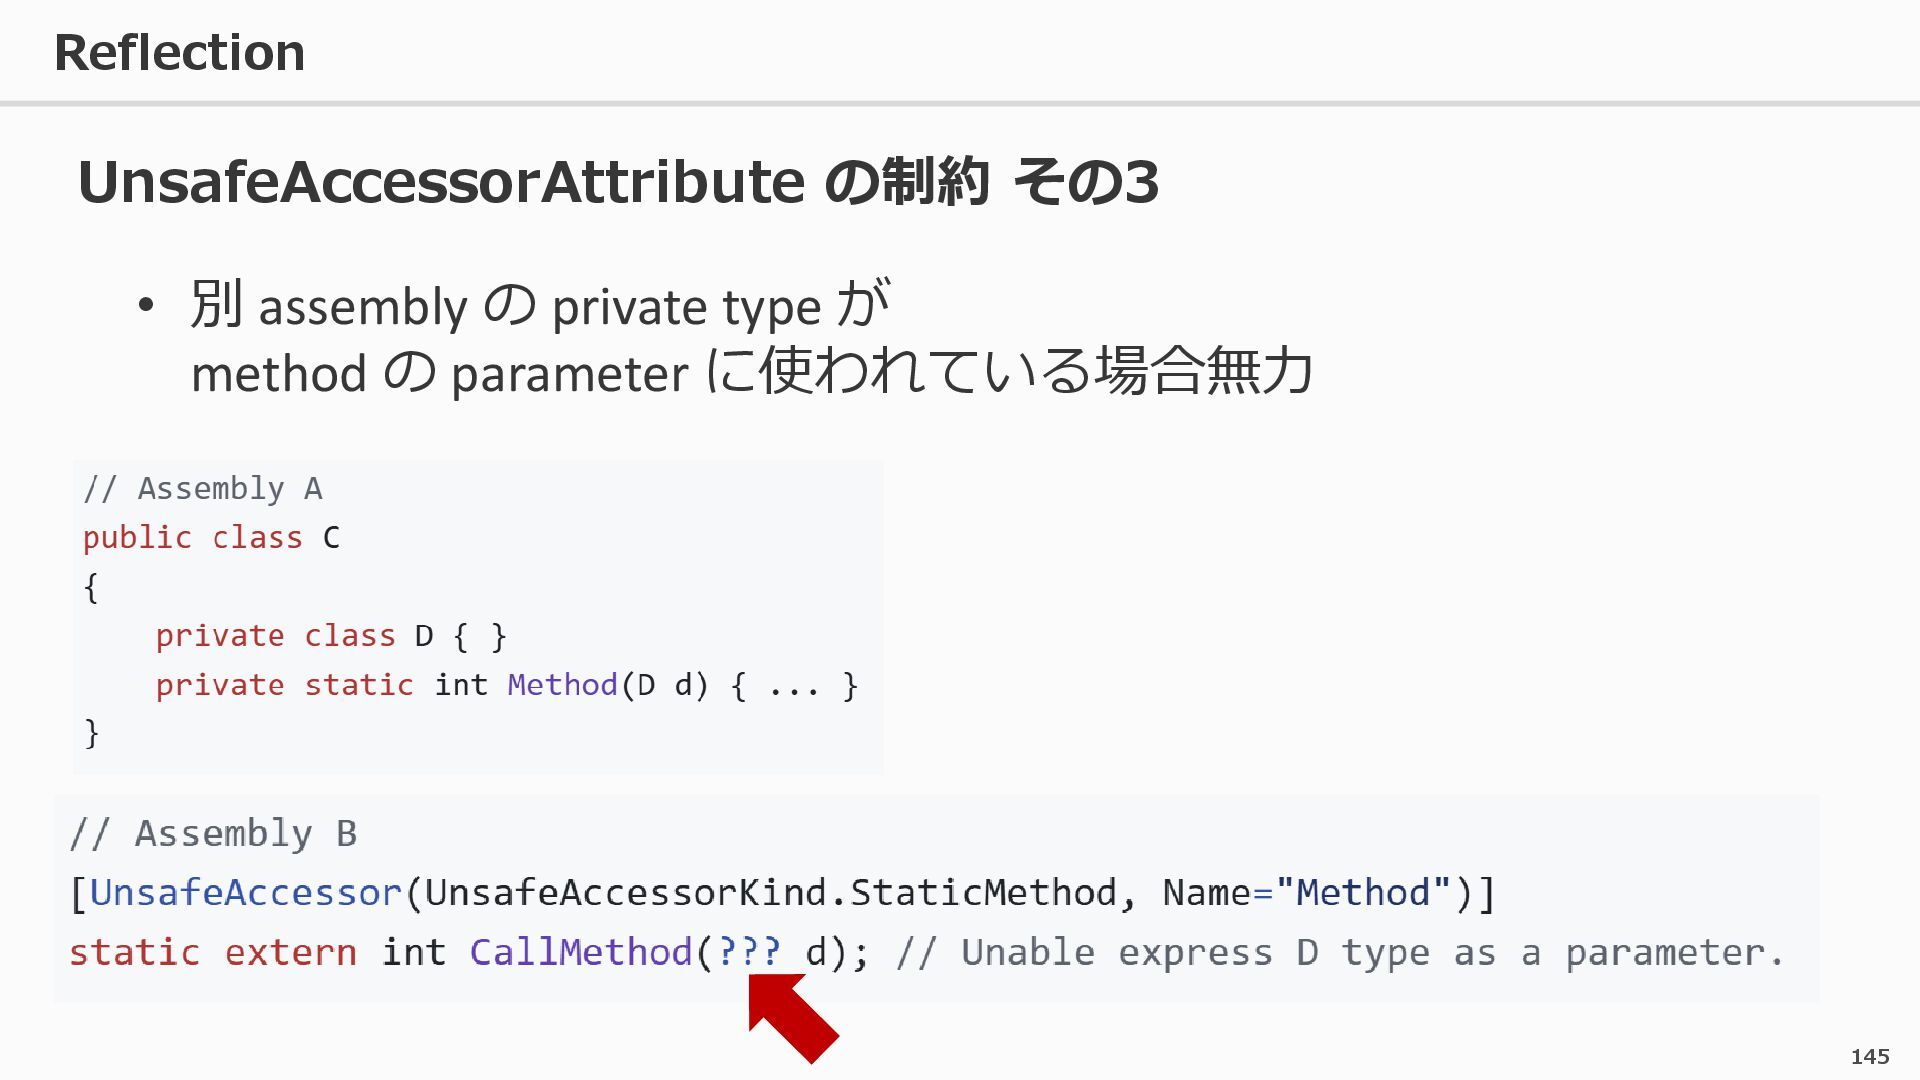The image size is (1920, 1080).
Task: Click the red arrow pointing at ???
Action: tap(794, 1018)
